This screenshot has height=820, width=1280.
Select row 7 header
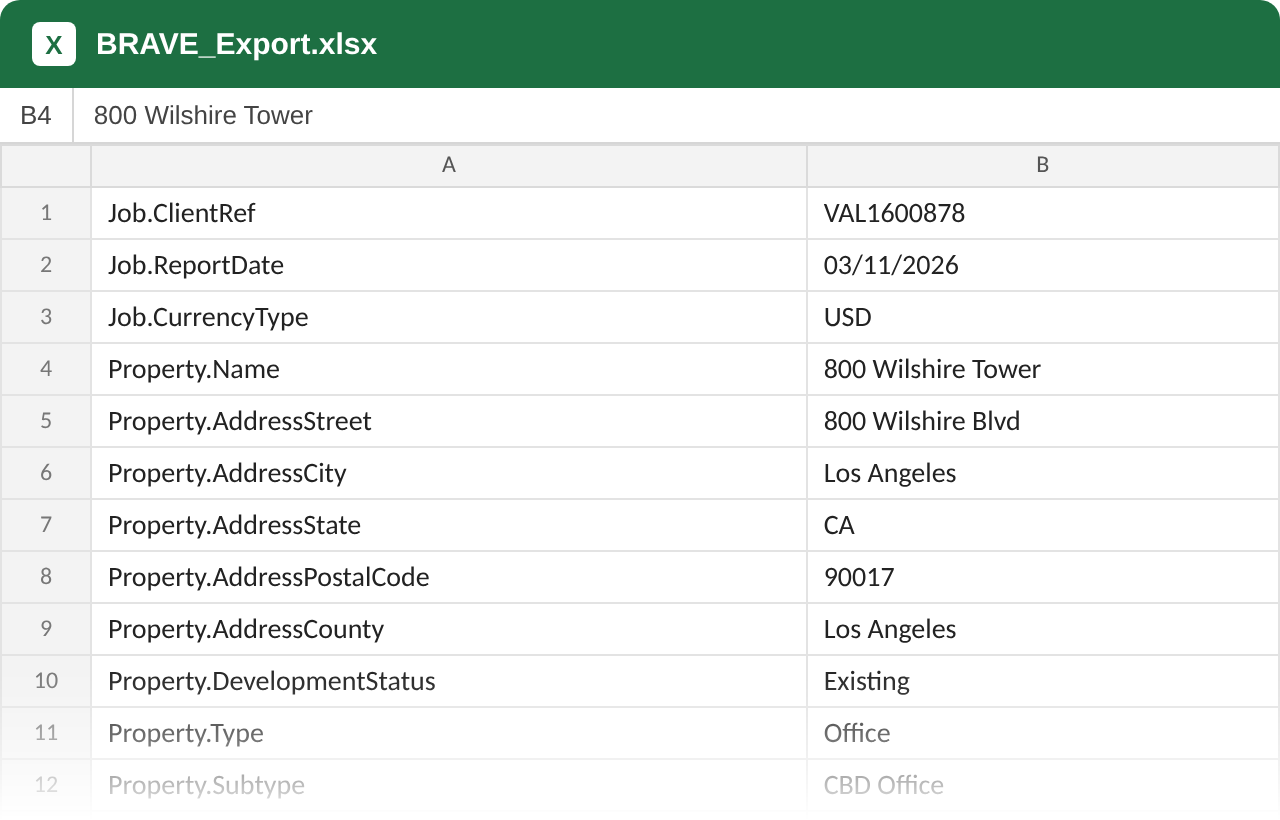pyautogui.click(x=46, y=525)
